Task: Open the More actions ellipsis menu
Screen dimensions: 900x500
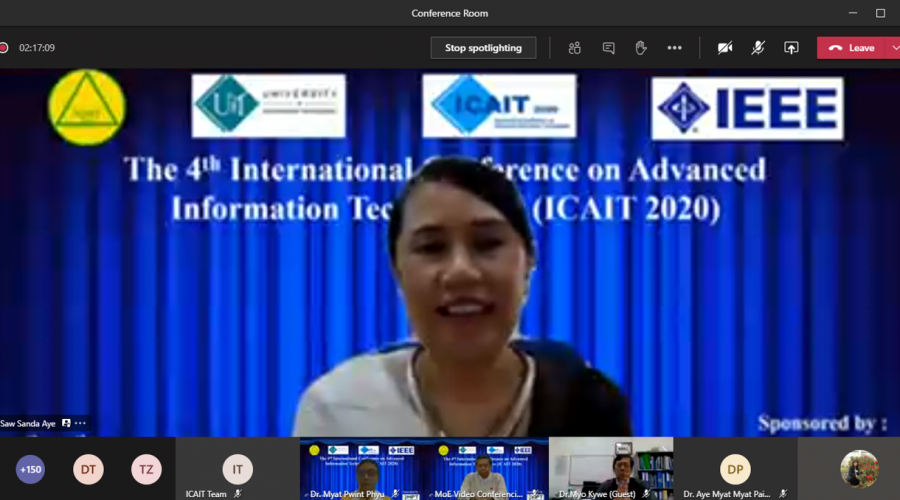Action: tap(675, 48)
